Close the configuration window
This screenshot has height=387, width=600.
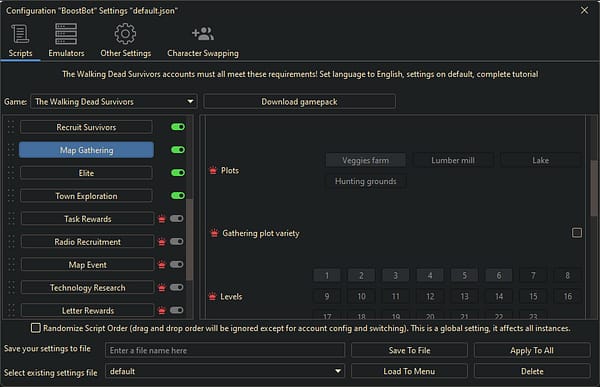coord(584,10)
